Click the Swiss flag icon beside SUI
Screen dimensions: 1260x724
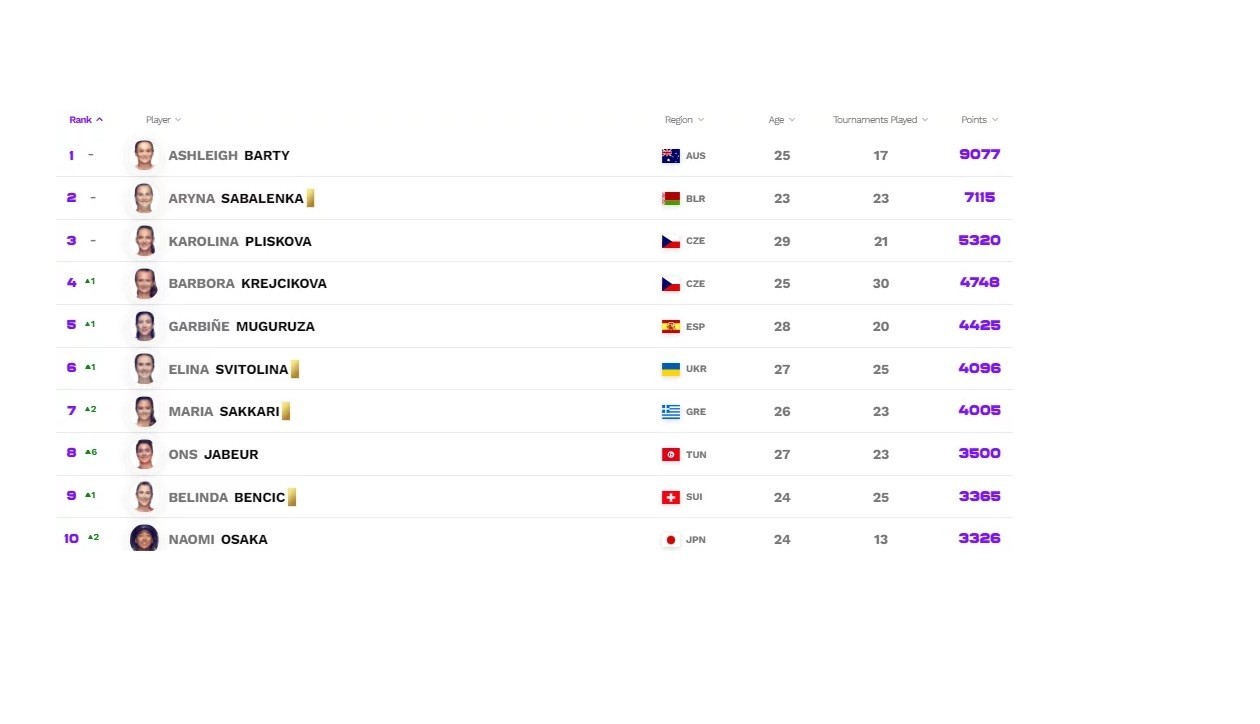pos(670,497)
